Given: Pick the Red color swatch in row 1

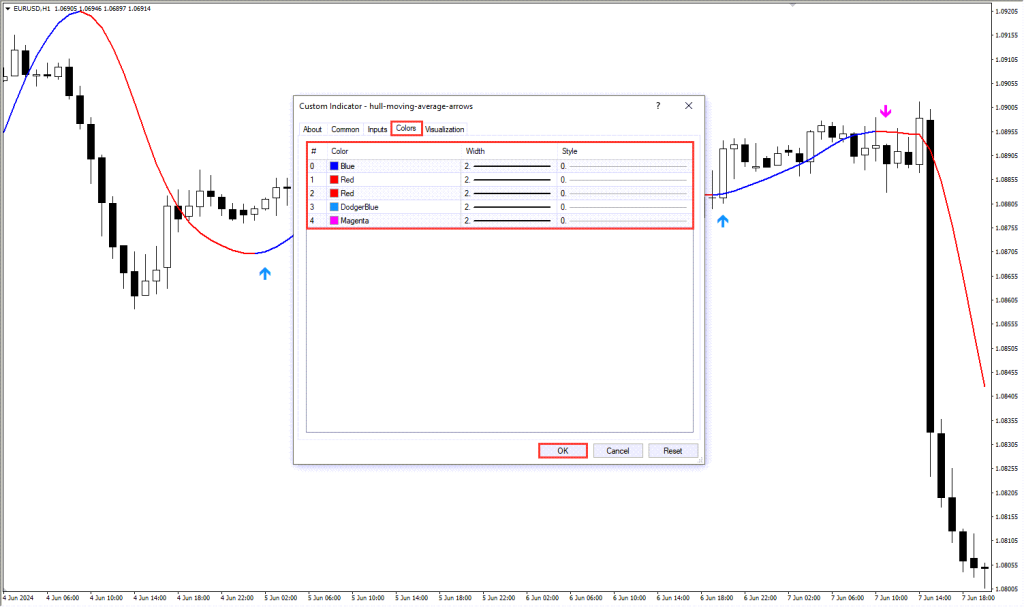Looking at the screenshot, I should point(334,180).
